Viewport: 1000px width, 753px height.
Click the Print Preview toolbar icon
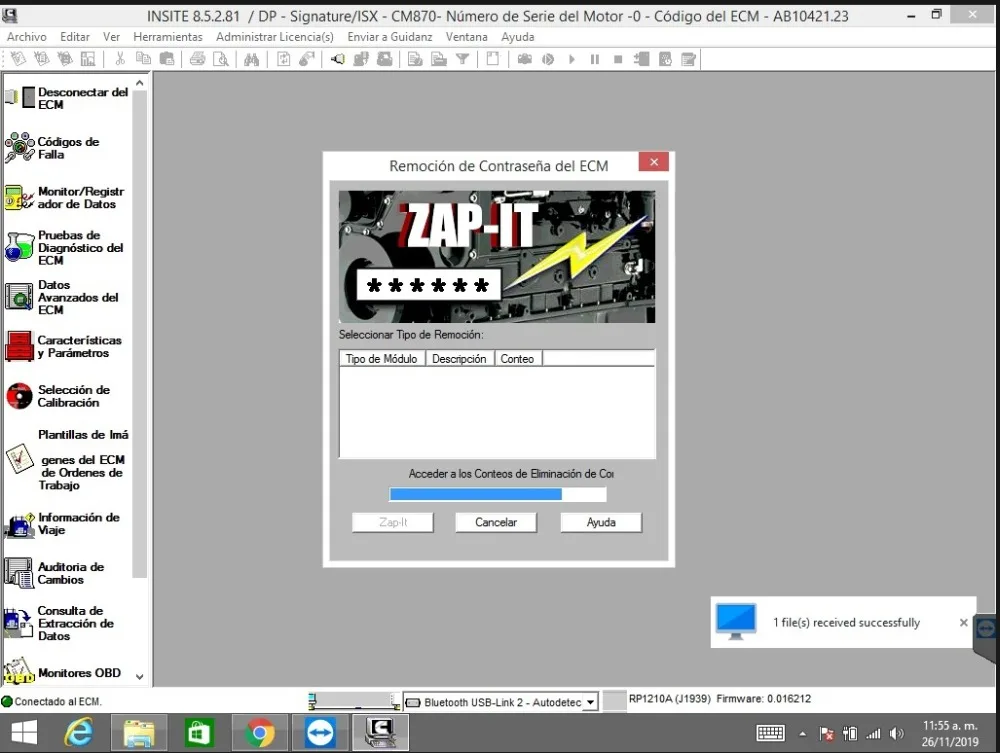point(221,59)
